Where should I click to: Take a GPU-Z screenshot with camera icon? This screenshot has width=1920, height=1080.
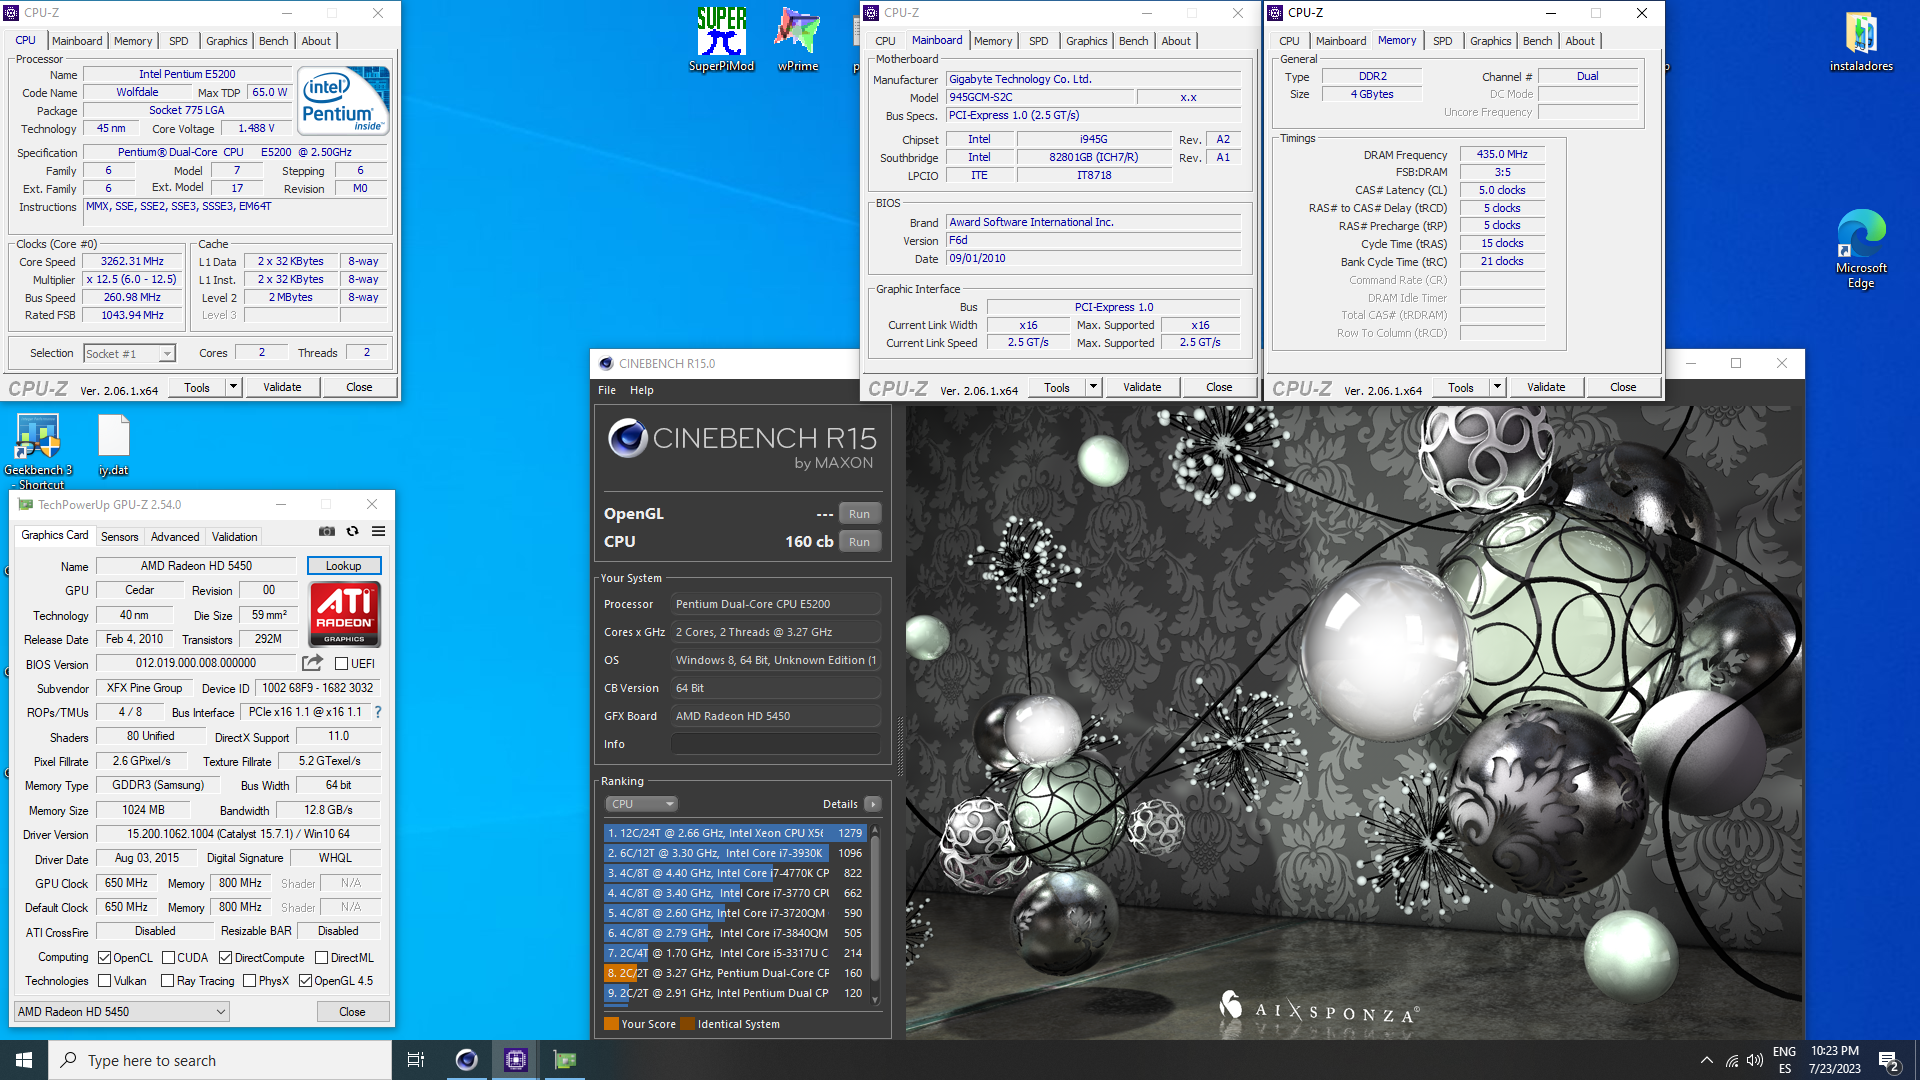(x=327, y=531)
